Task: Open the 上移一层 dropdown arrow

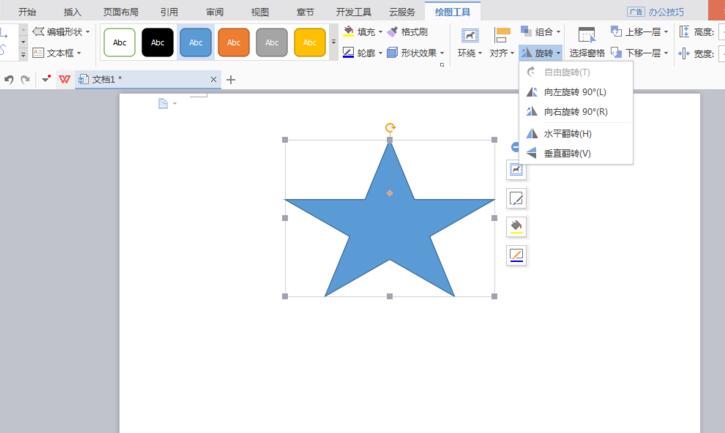Action: click(666, 32)
